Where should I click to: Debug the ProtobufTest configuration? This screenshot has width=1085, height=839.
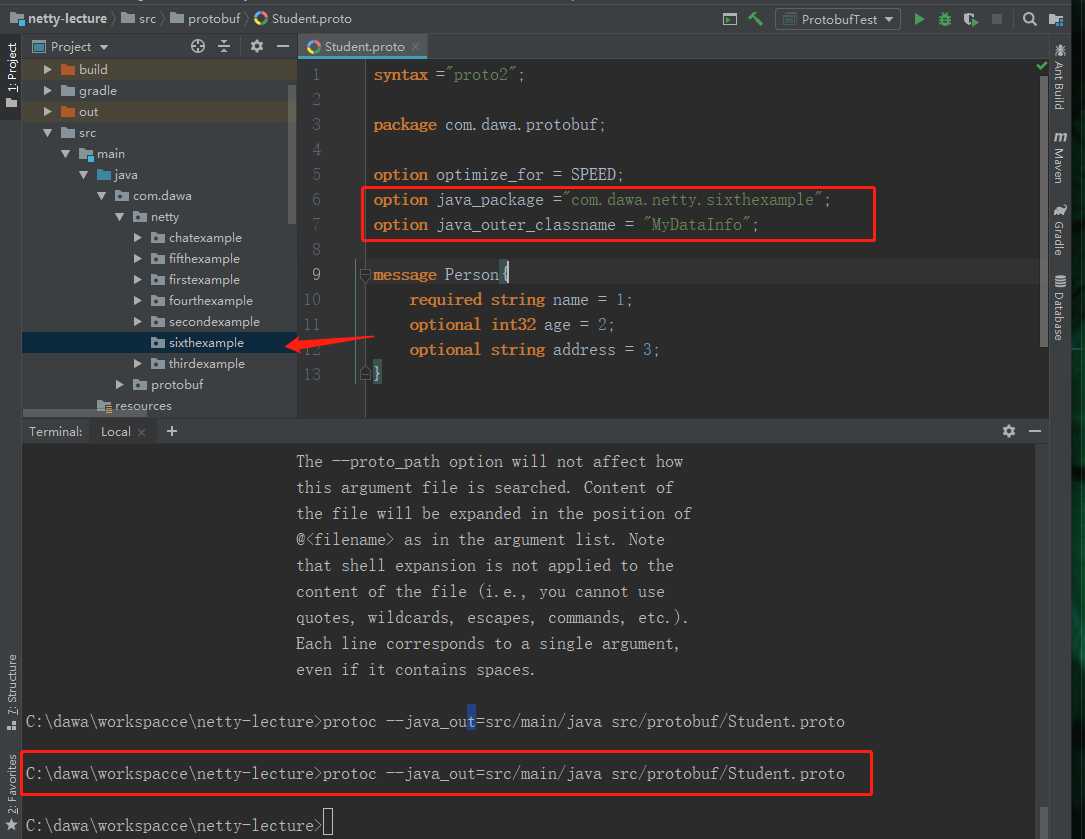click(945, 19)
